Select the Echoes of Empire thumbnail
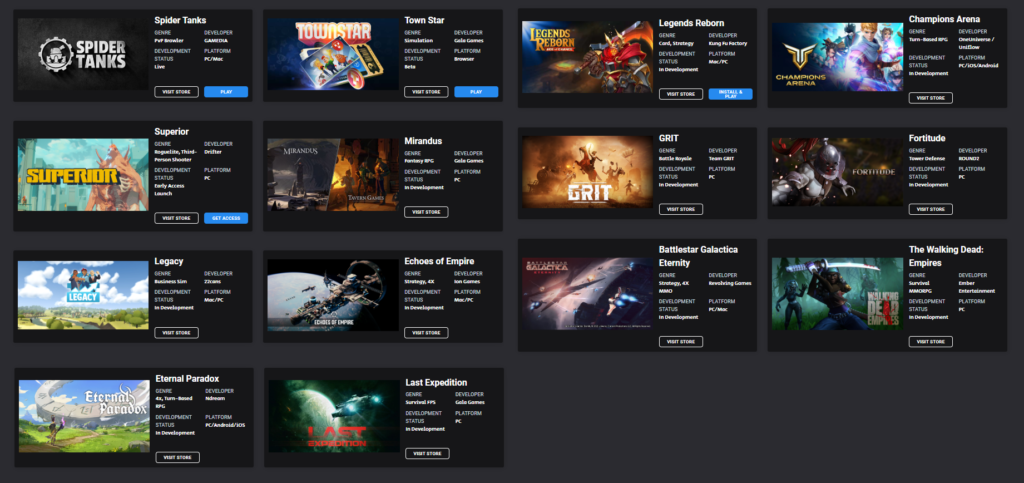1024x483 pixels. [x=333, y=295]
